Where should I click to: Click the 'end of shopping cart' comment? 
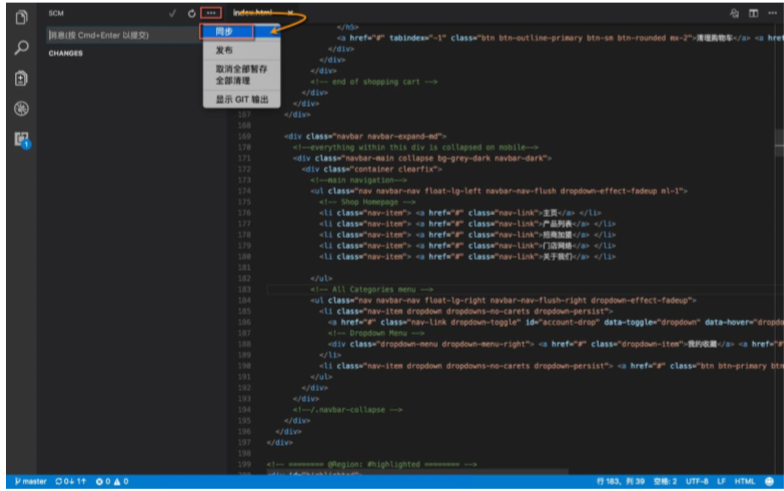(374, 82)
